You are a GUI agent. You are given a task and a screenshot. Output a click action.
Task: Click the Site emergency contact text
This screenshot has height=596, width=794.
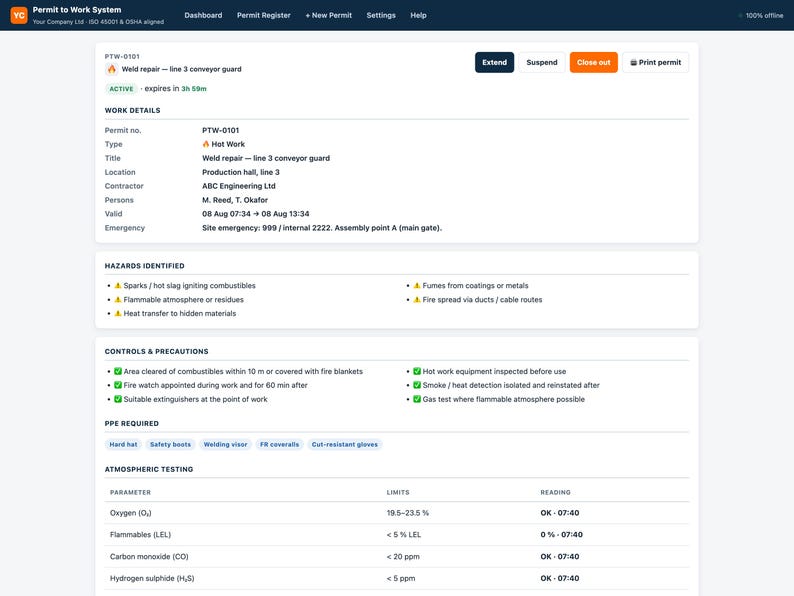click(x=322, y=228)
